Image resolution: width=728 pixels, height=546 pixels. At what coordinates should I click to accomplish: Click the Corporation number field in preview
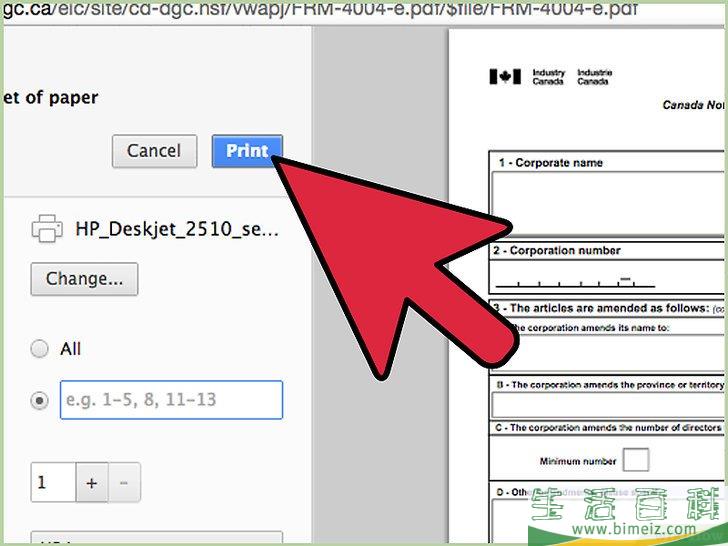point(575,281)
